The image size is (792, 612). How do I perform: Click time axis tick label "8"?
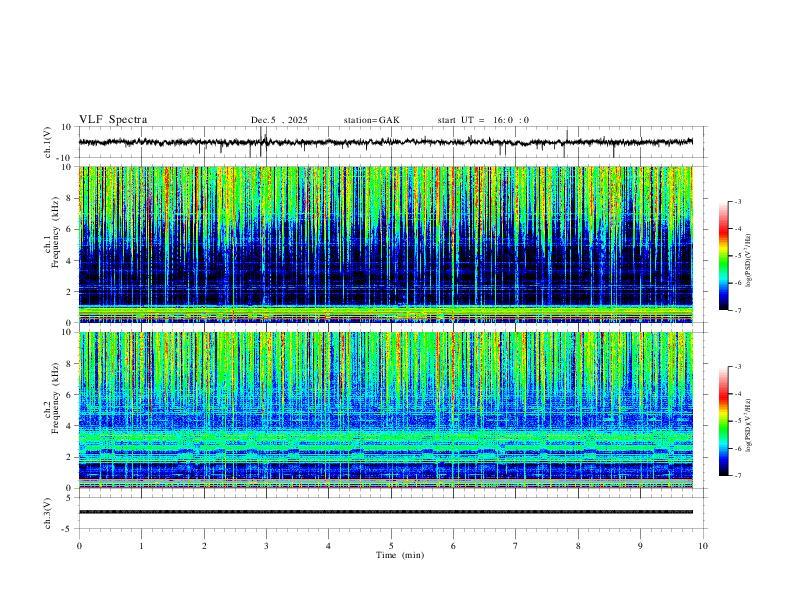coord(578,546)
